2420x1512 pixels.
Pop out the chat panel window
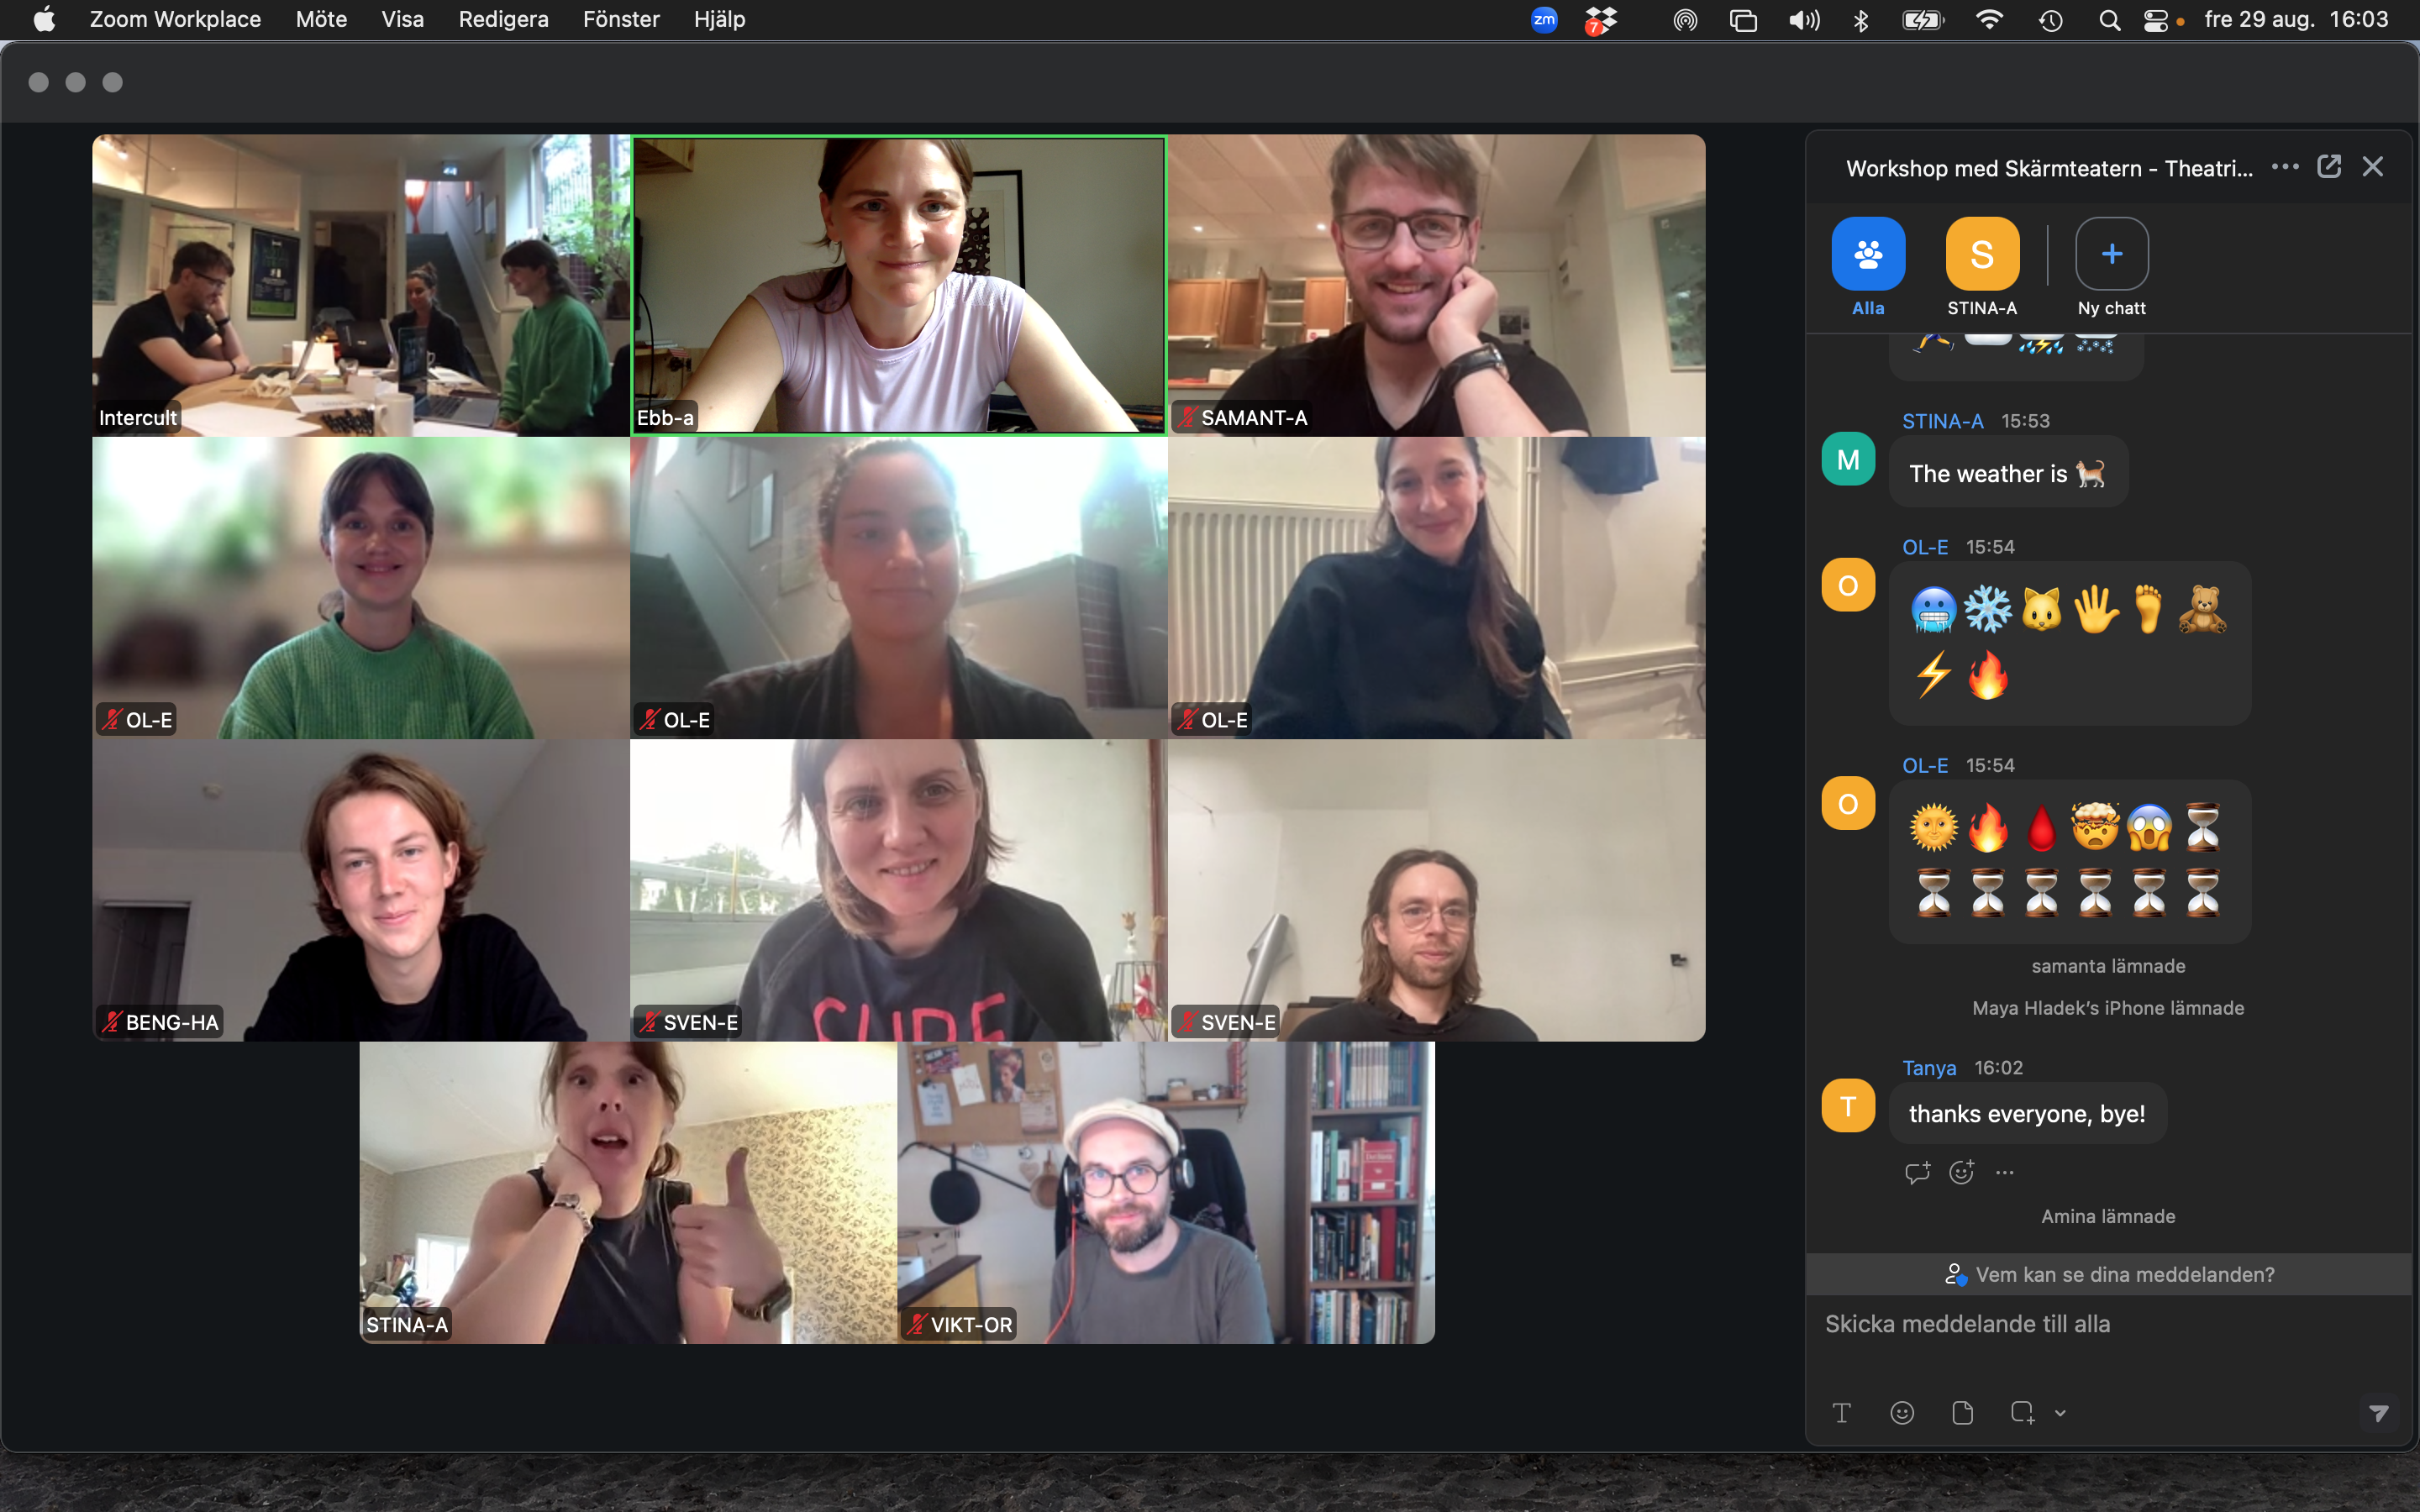(2329, 167)
